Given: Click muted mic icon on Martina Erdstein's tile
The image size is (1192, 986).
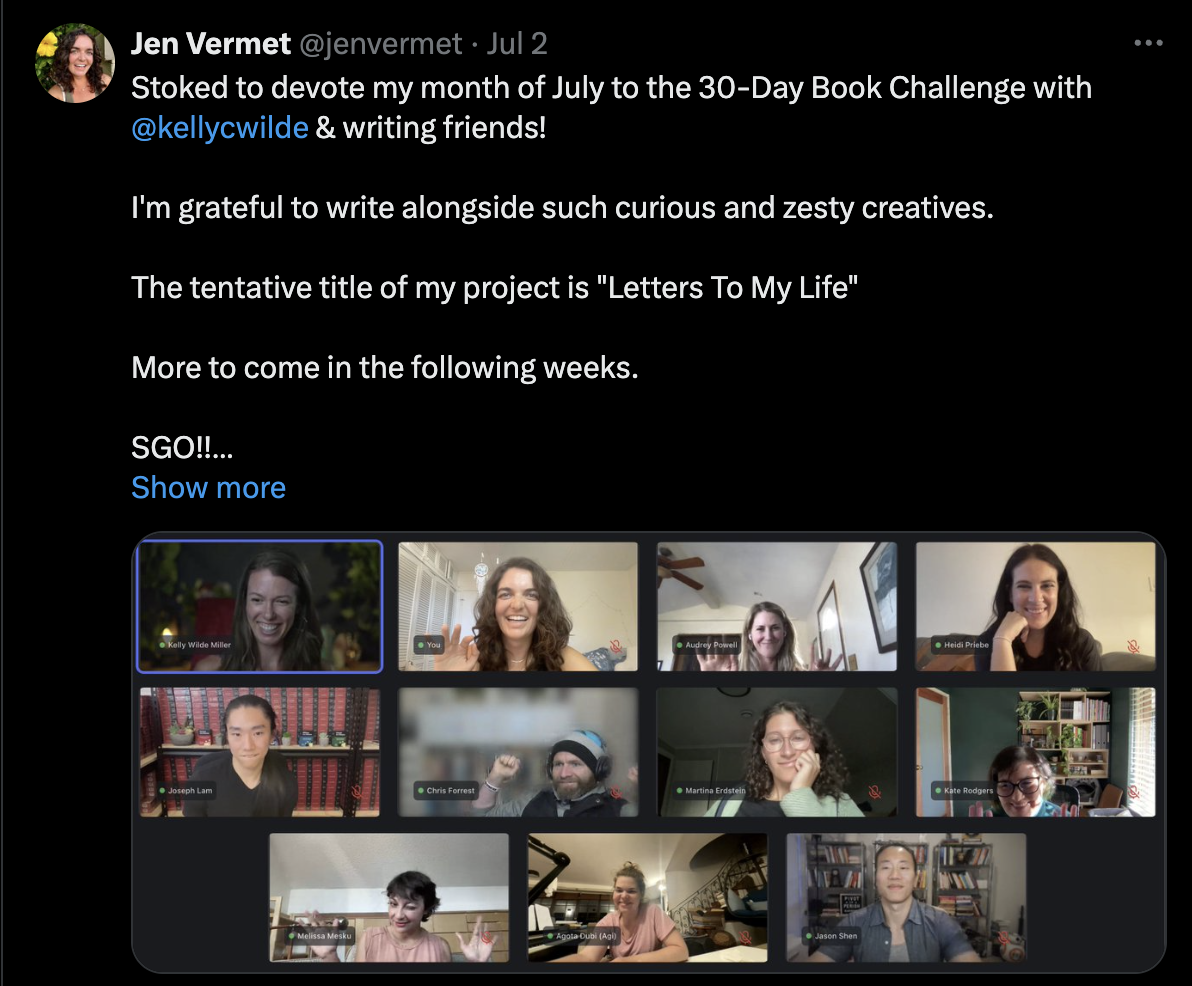Looking at the screenshot, I should pos(875,792).
